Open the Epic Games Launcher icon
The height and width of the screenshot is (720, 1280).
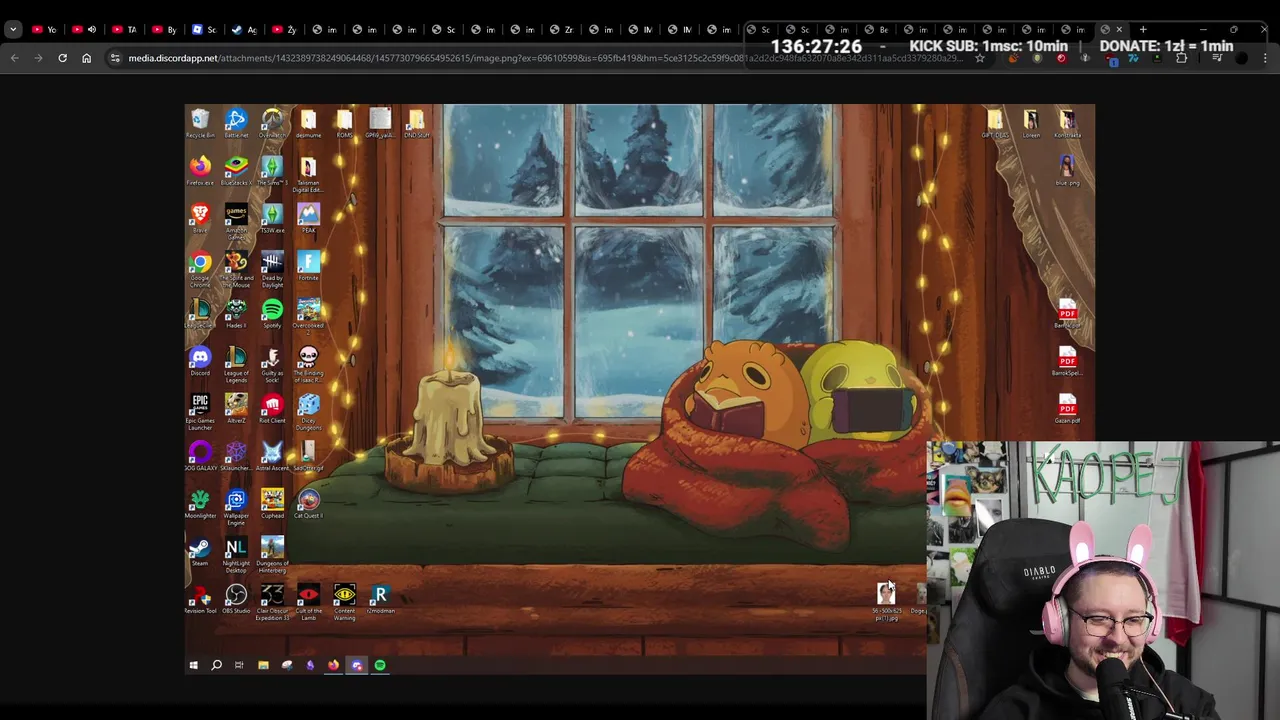coord(200,411)
